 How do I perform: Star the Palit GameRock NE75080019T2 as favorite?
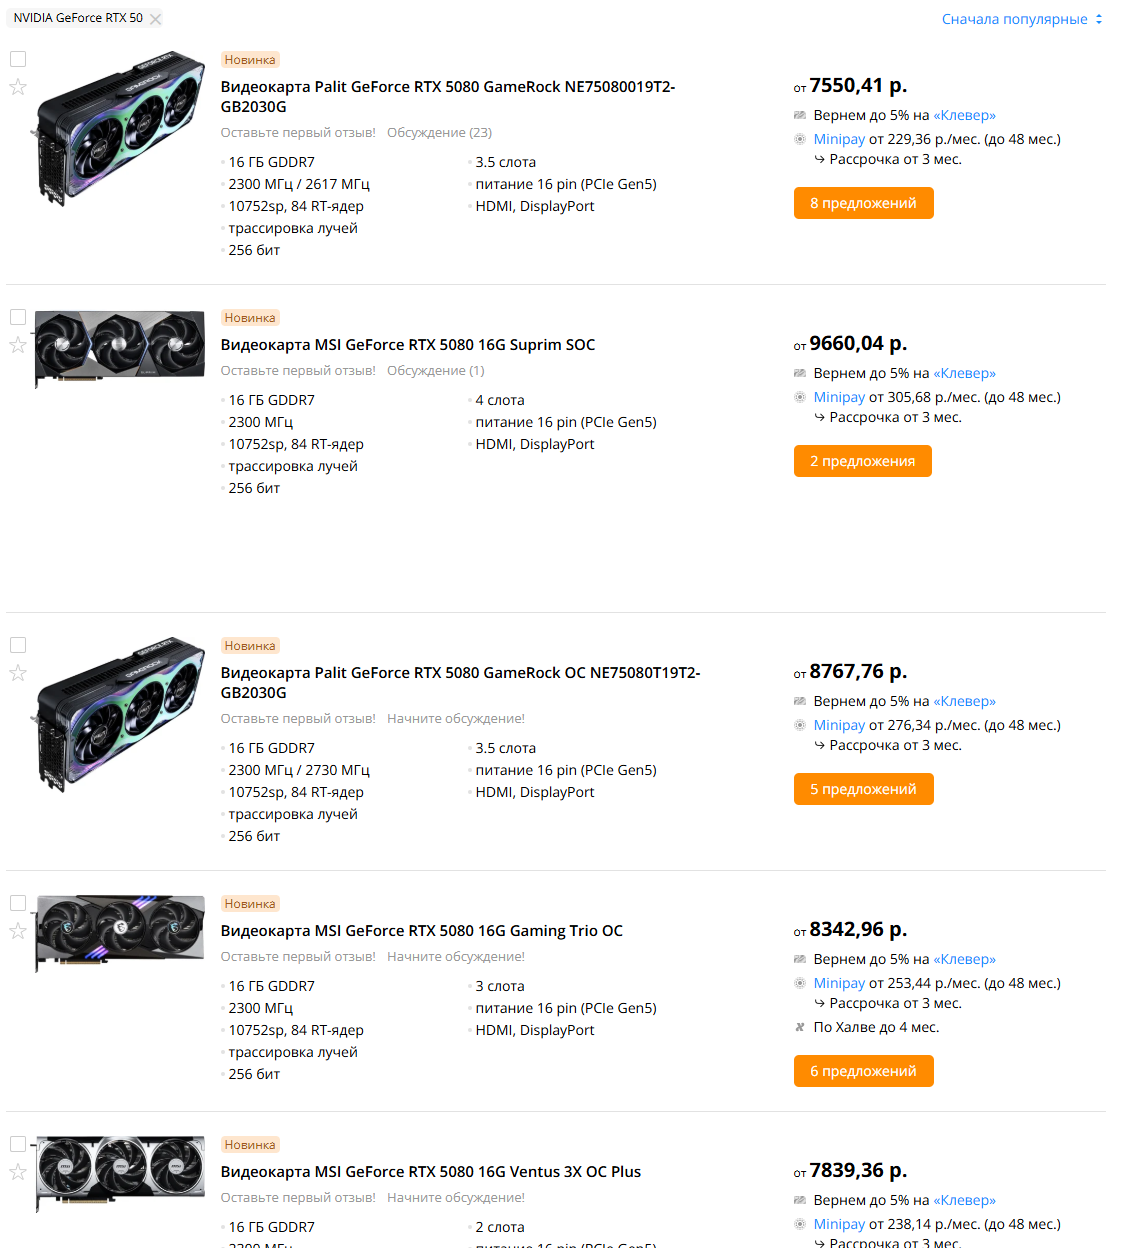tap(18, 87)
